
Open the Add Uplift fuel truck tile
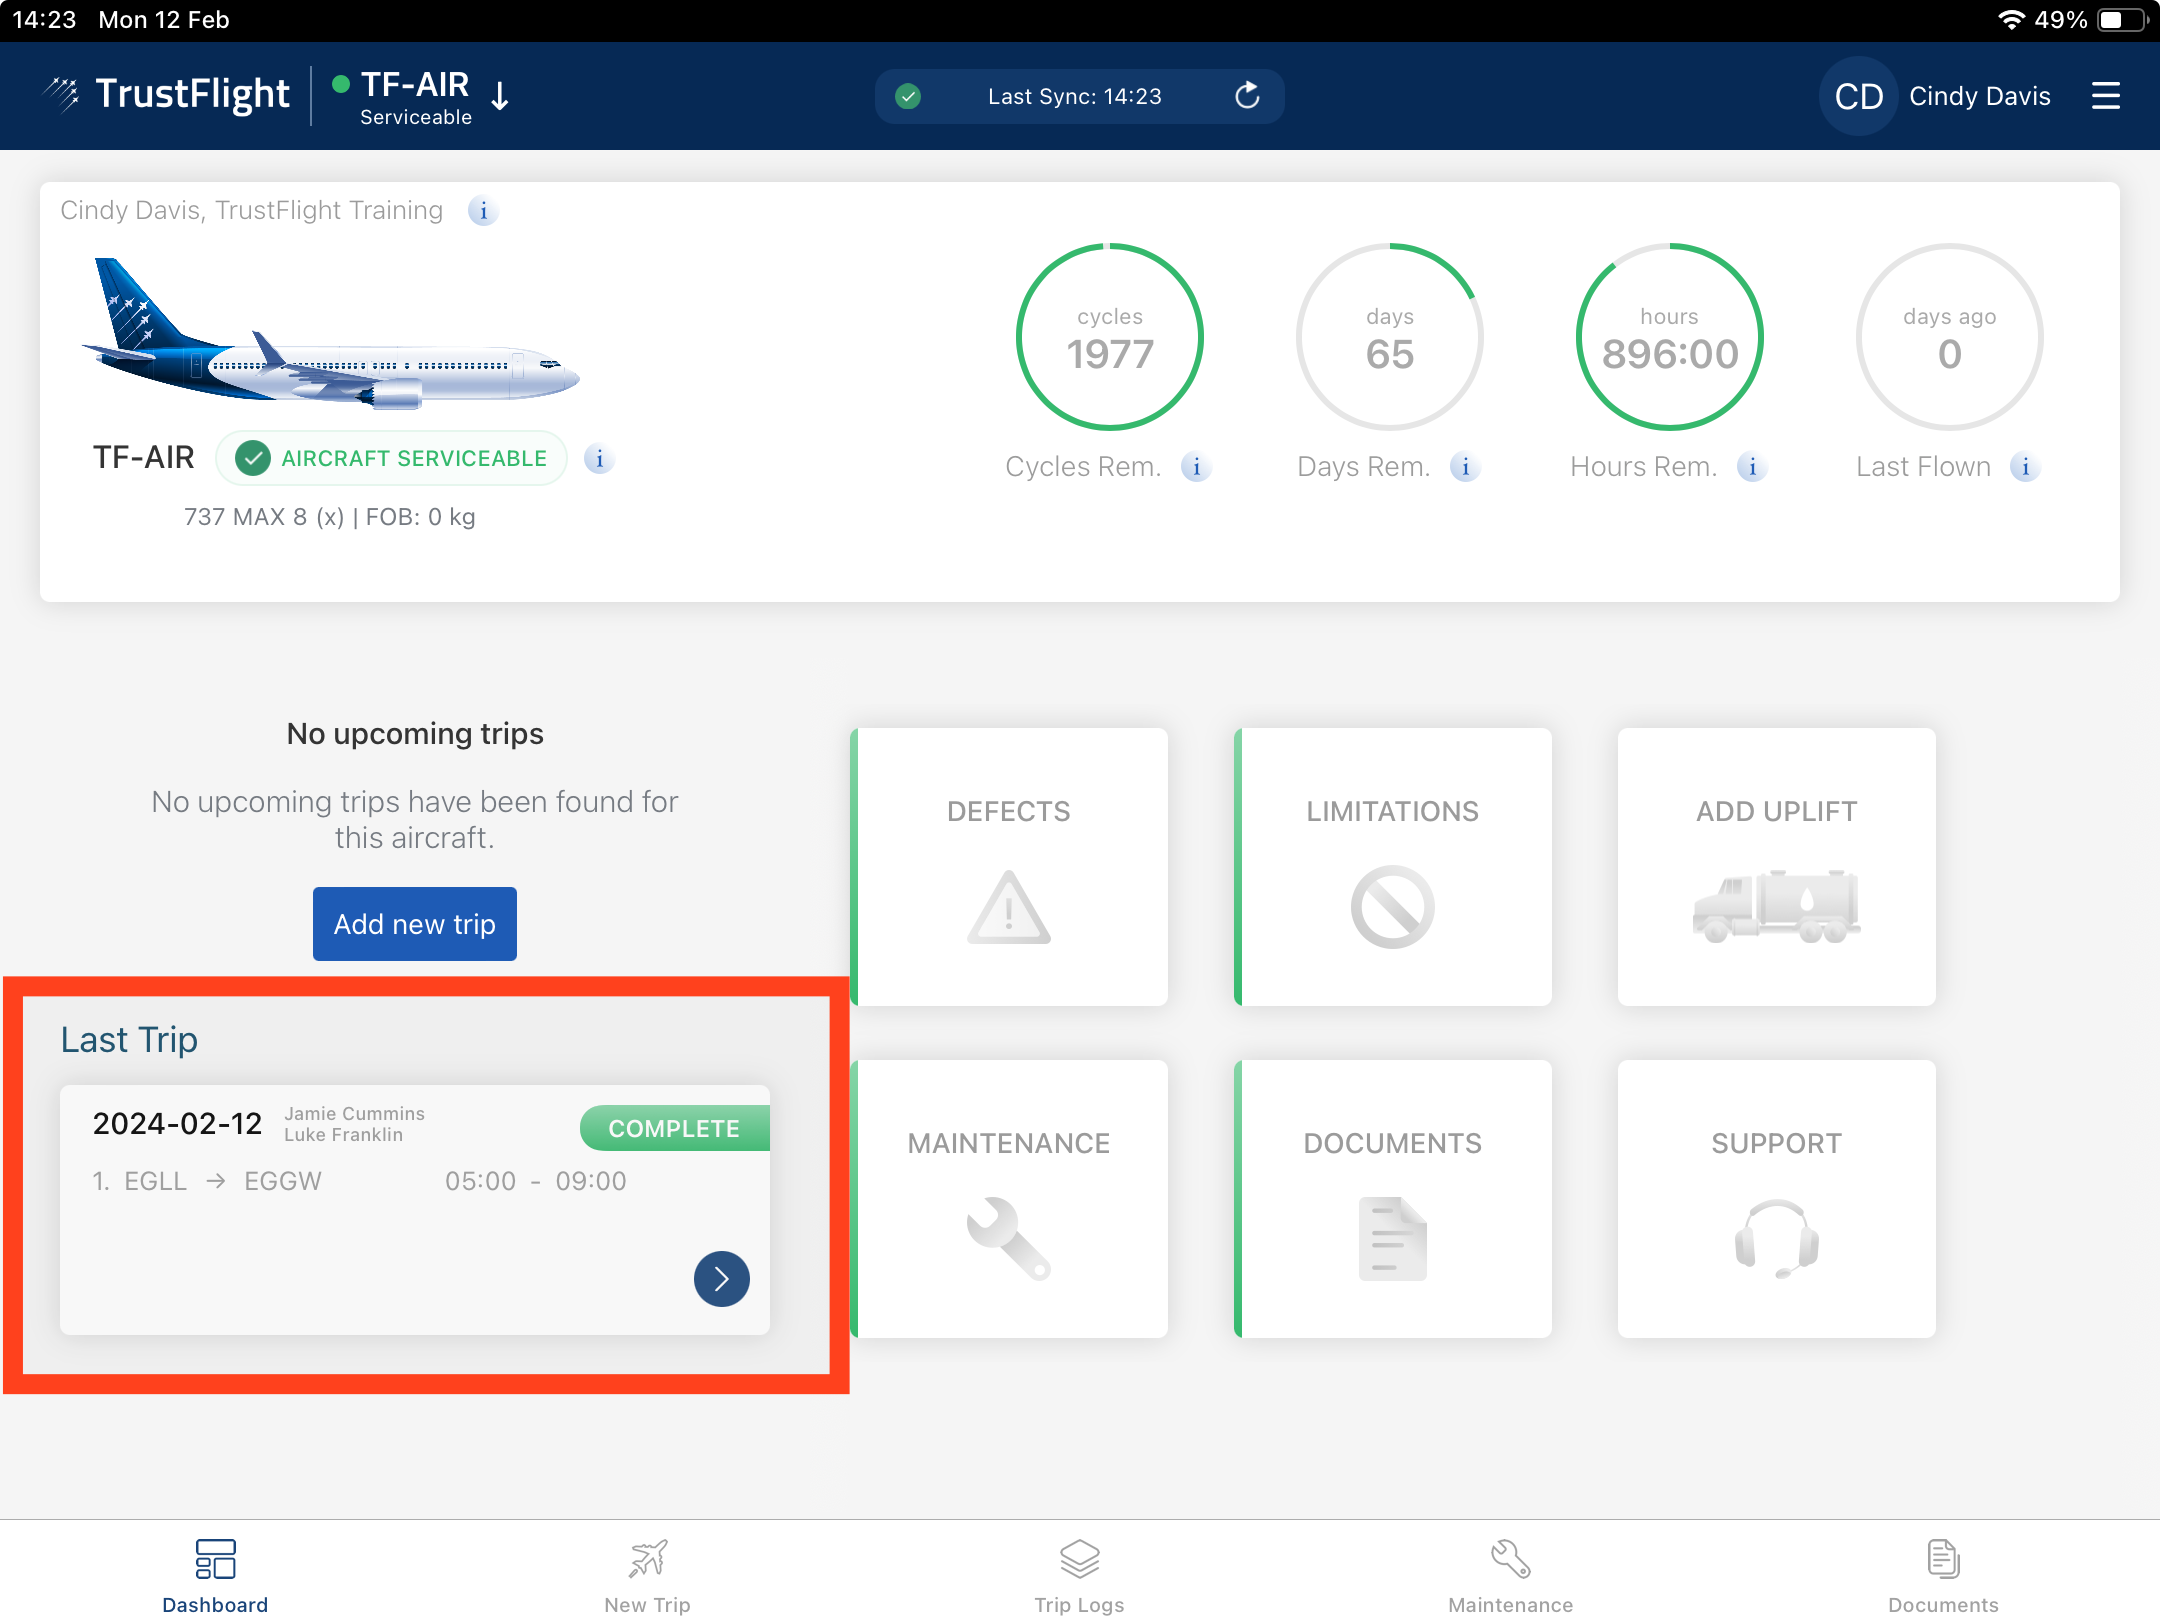click(x=1776, y=866)
